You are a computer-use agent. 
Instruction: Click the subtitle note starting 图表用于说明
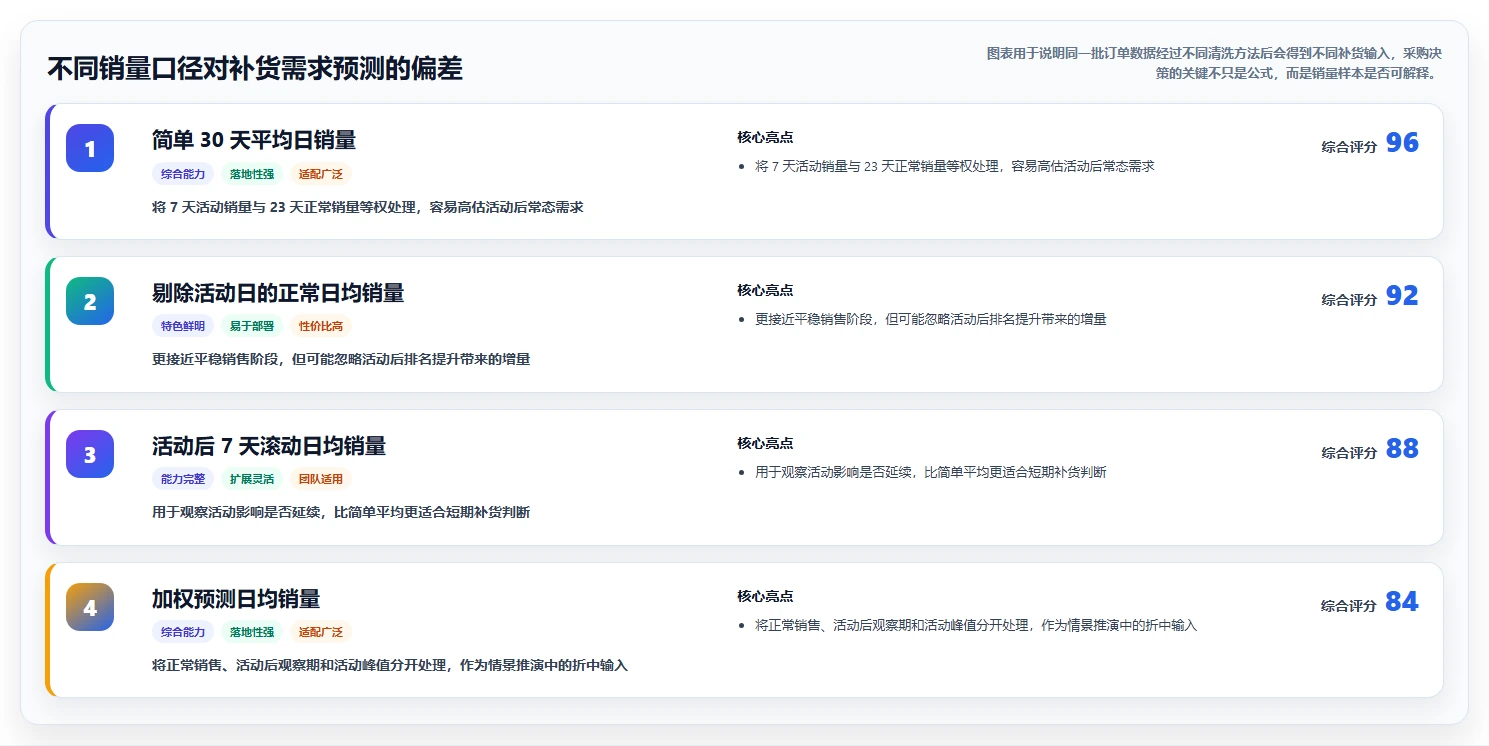(x=1214, y=63)
